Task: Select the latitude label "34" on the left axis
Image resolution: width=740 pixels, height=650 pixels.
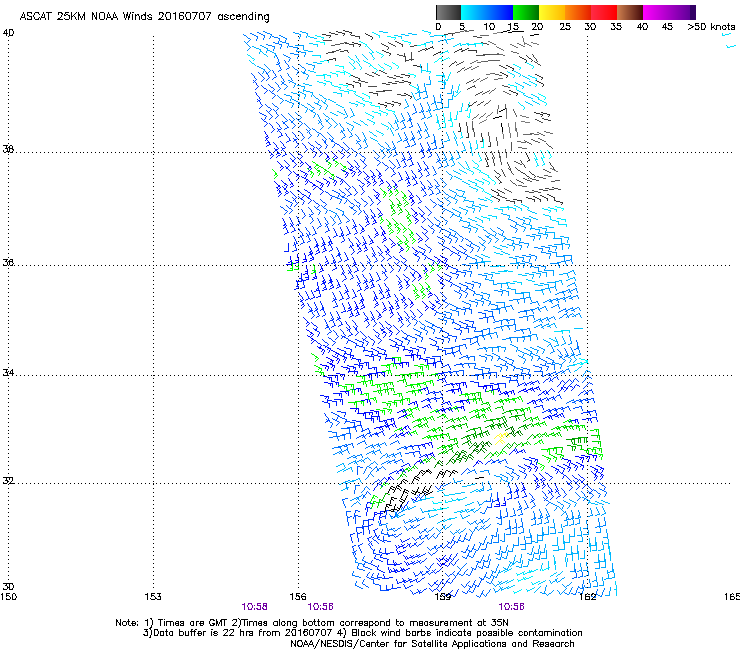Action: 8,373
